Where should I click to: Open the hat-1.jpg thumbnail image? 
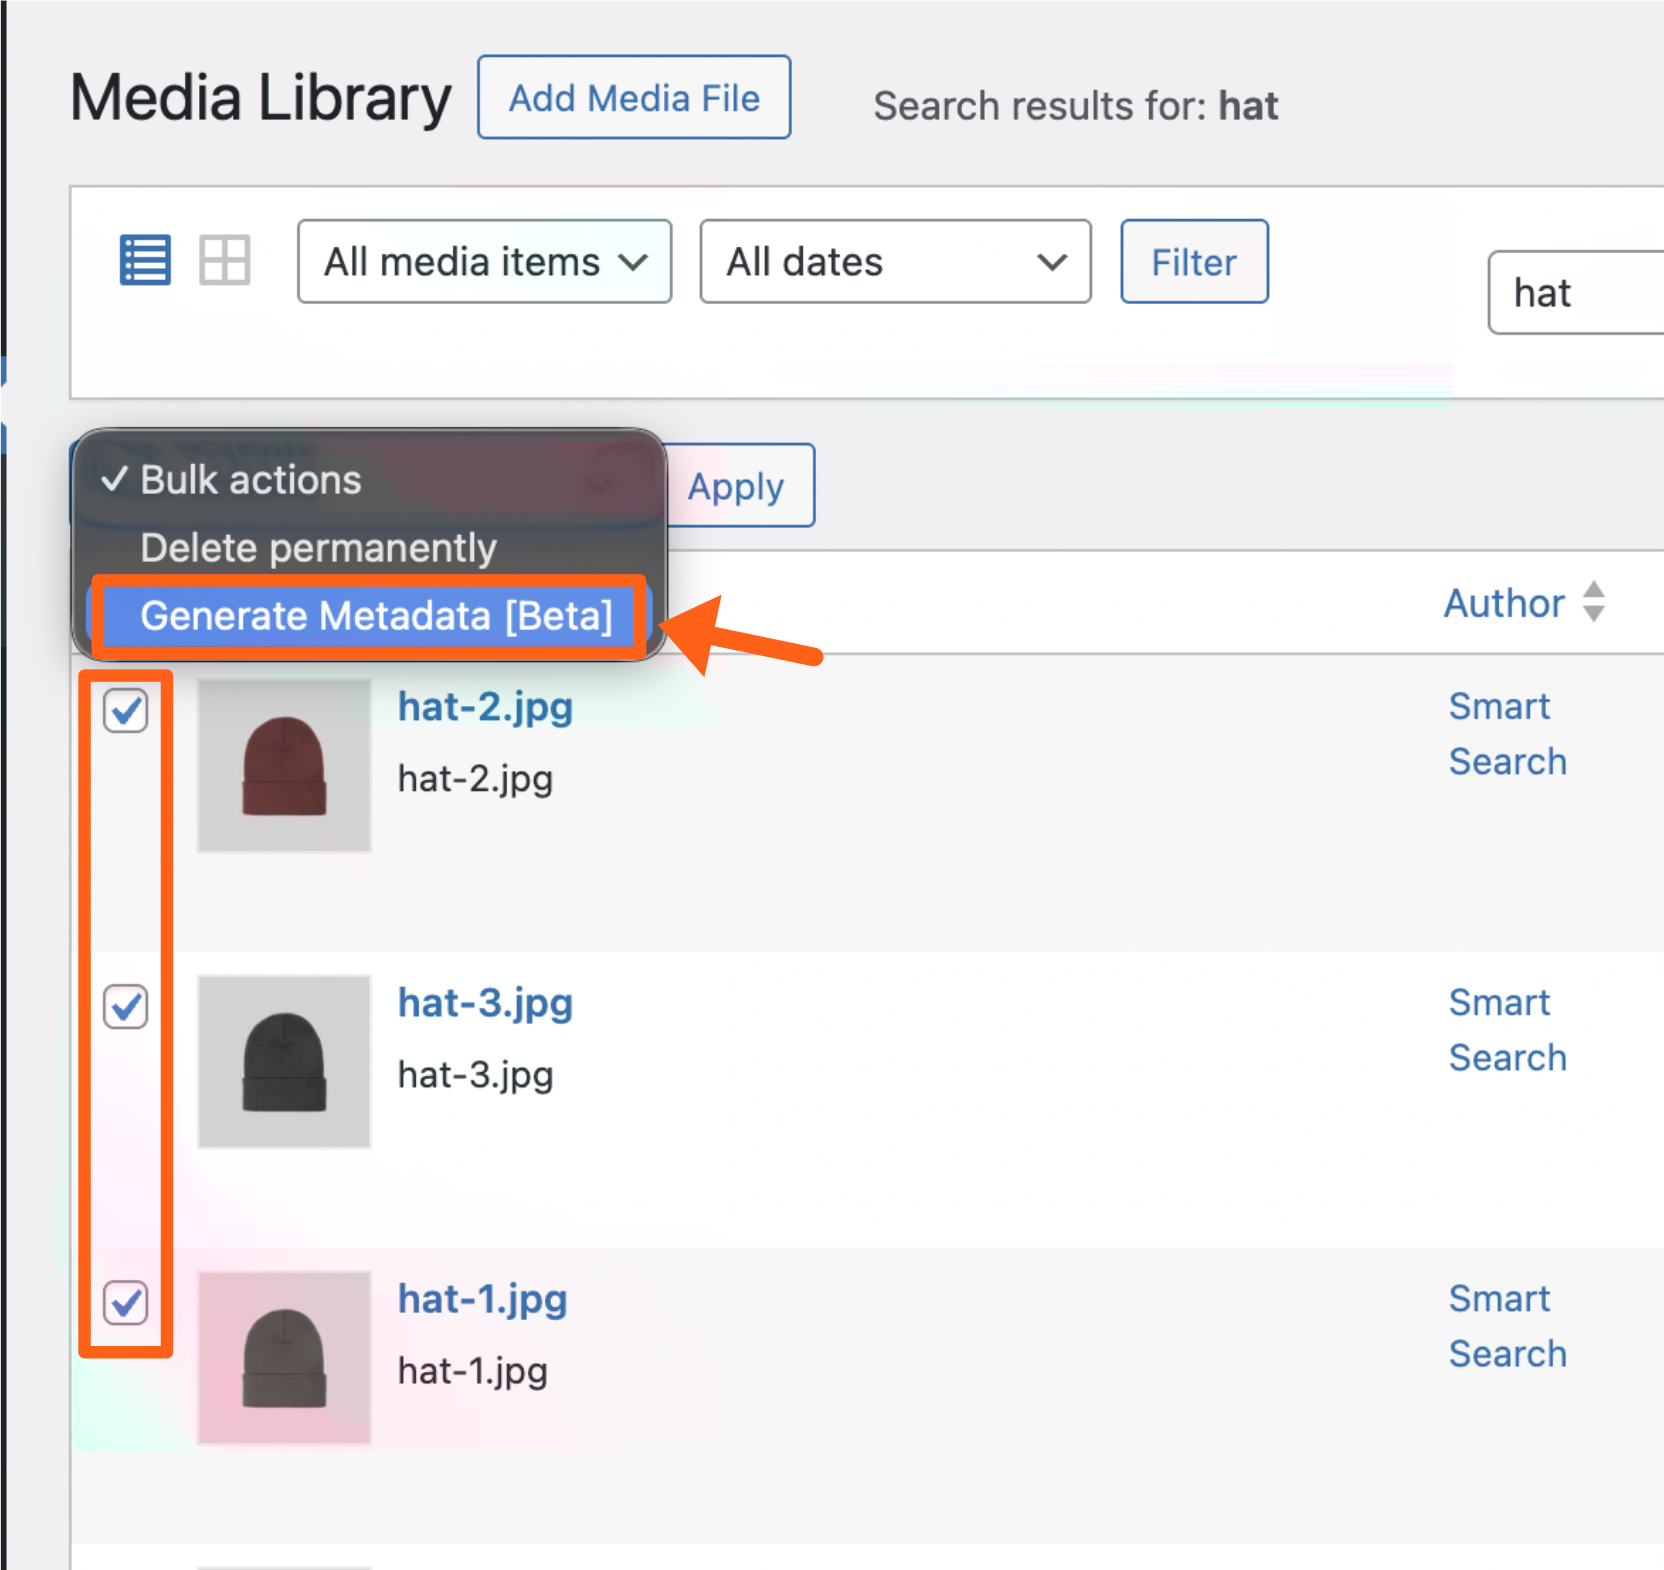[285, 1358]
